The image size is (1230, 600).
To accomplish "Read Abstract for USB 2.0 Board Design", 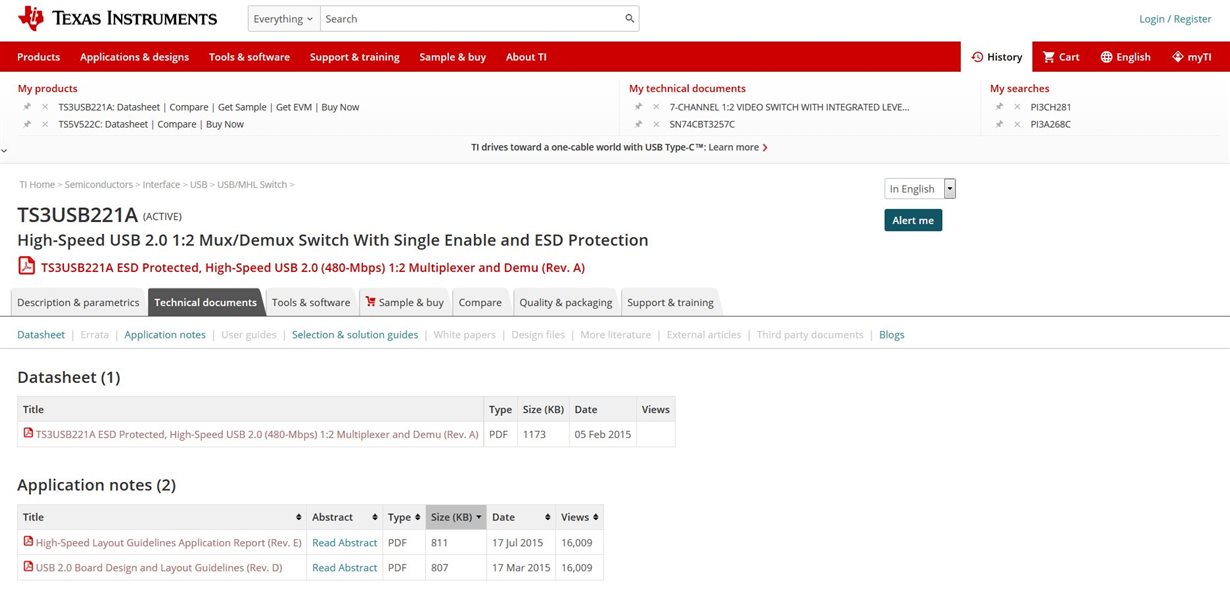I will point(345,567).
